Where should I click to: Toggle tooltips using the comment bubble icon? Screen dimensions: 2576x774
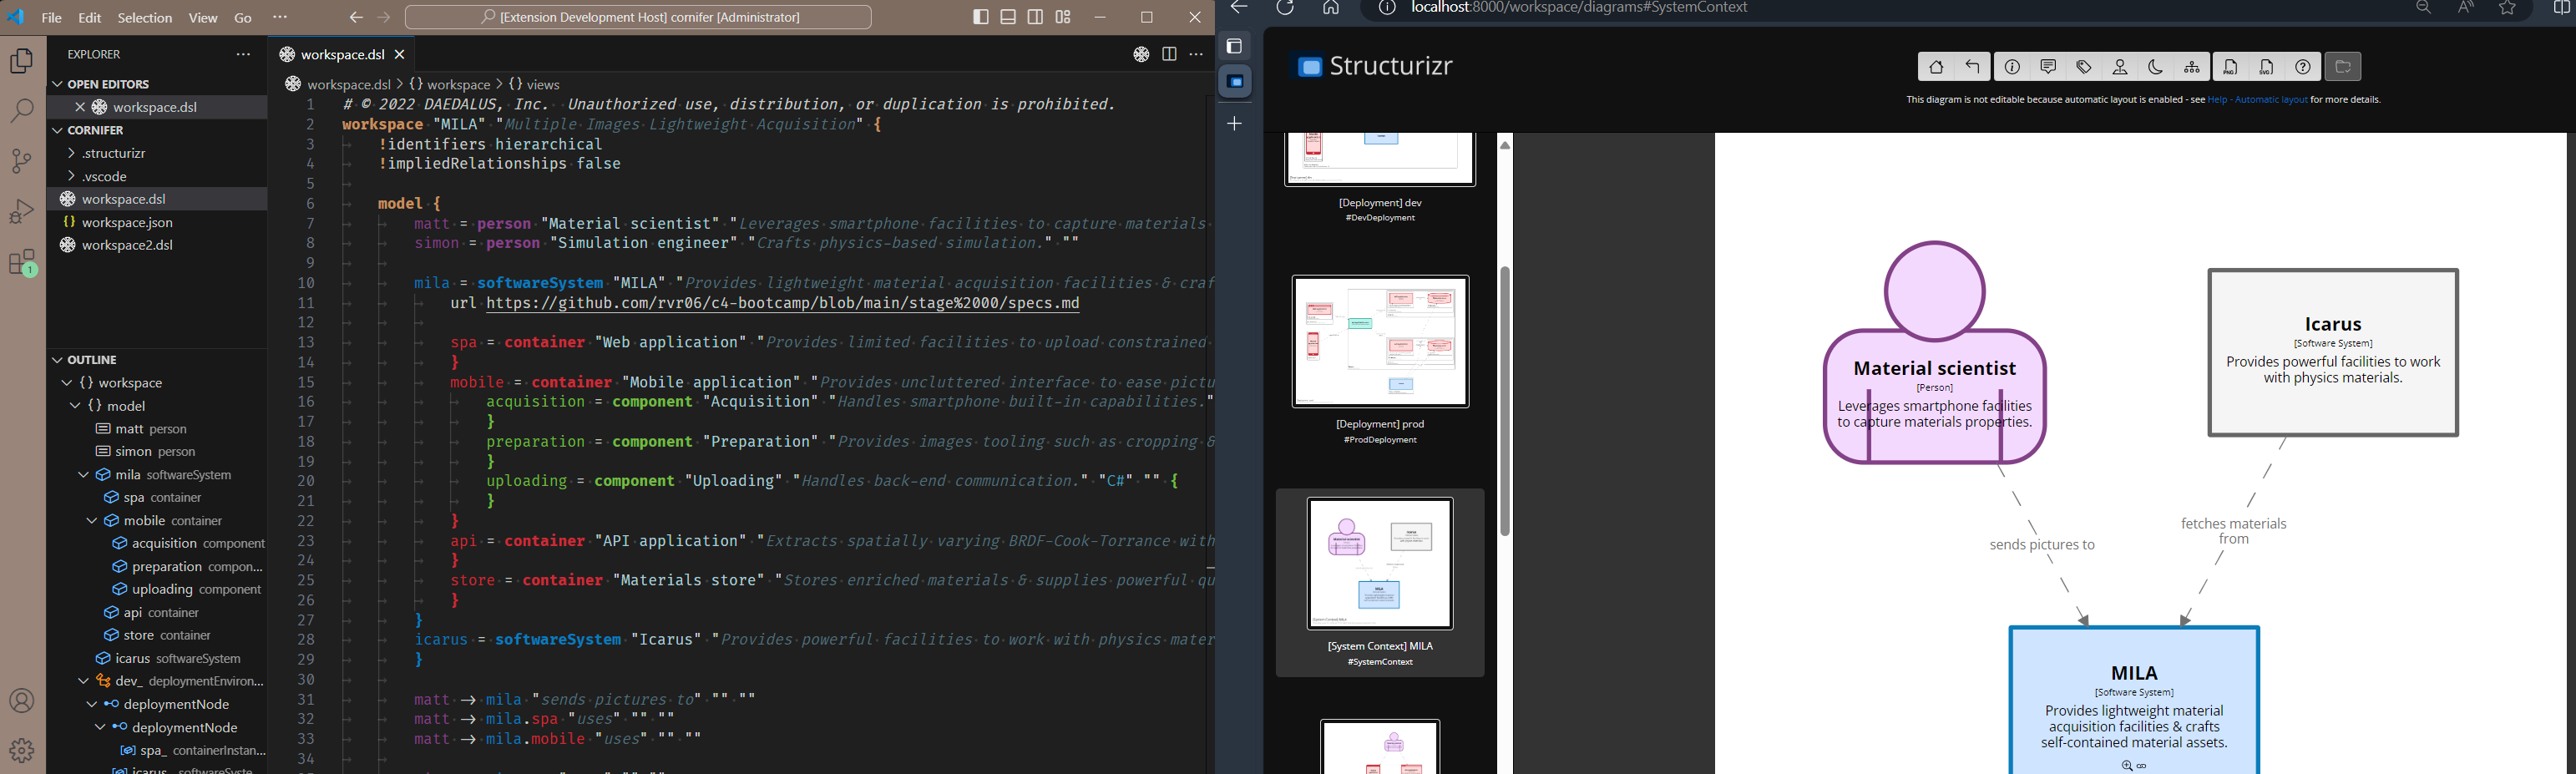pyautogui.click(x=2048, y=67)
